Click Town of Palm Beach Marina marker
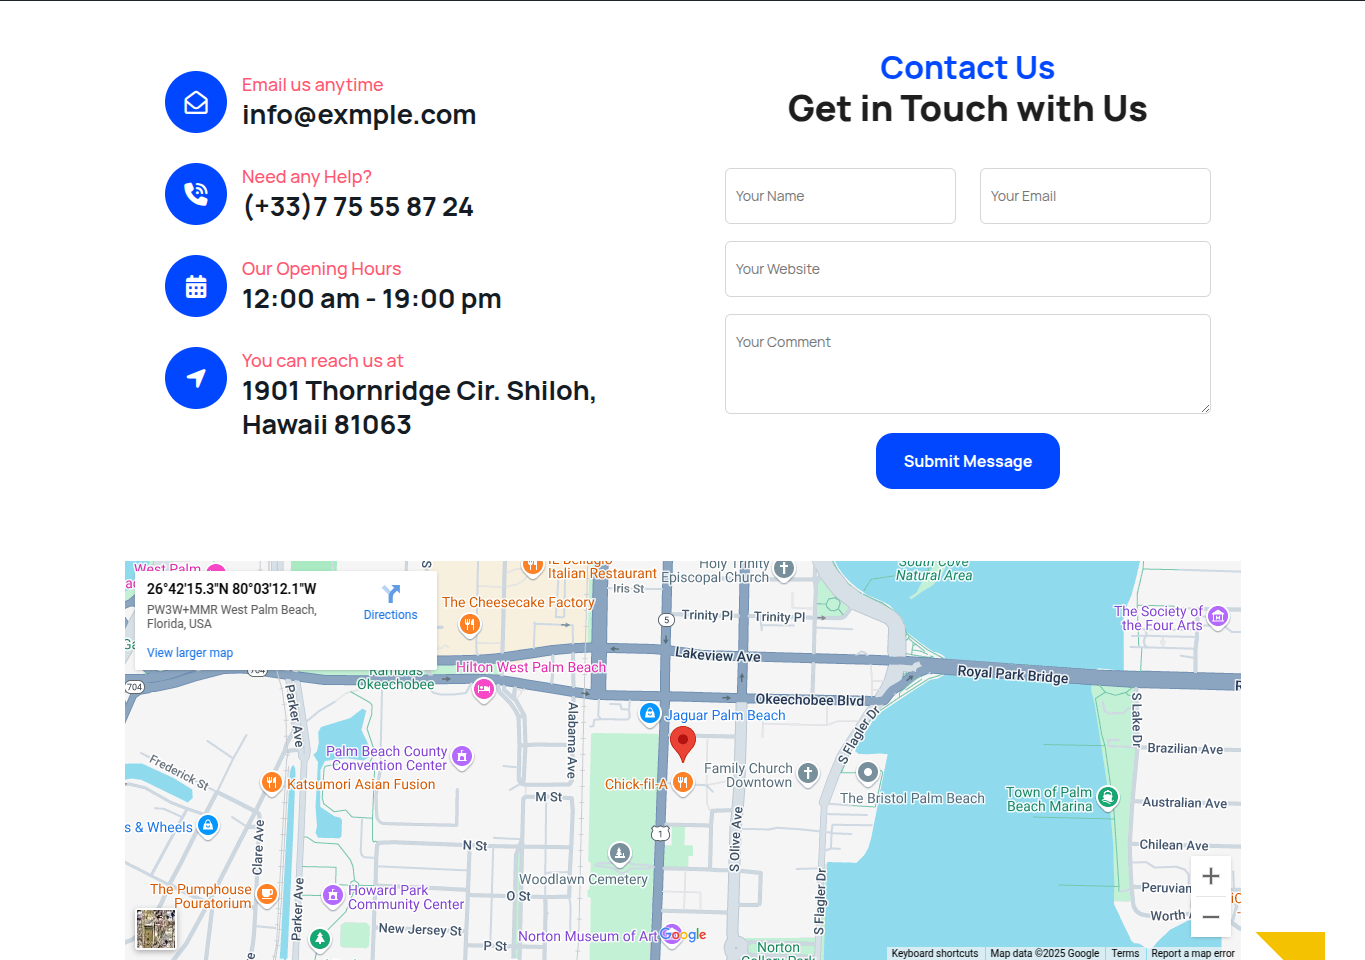Viewport: 1365px width, 960px height. point(1107,797)
